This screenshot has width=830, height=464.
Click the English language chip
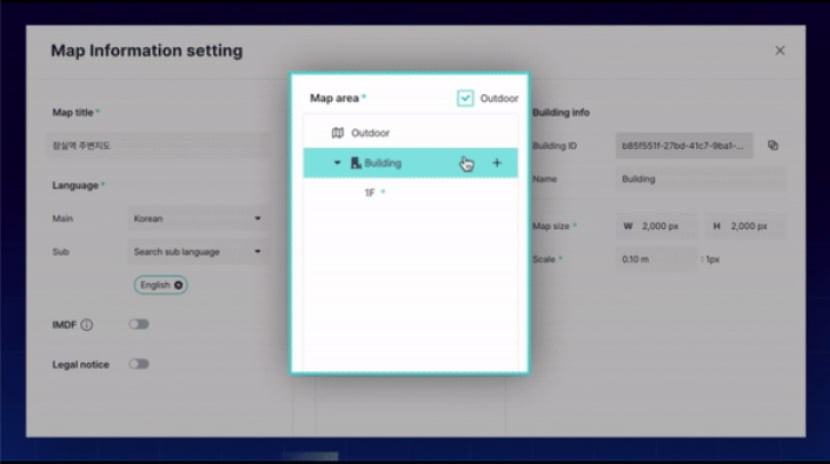[x=160, y=285]
